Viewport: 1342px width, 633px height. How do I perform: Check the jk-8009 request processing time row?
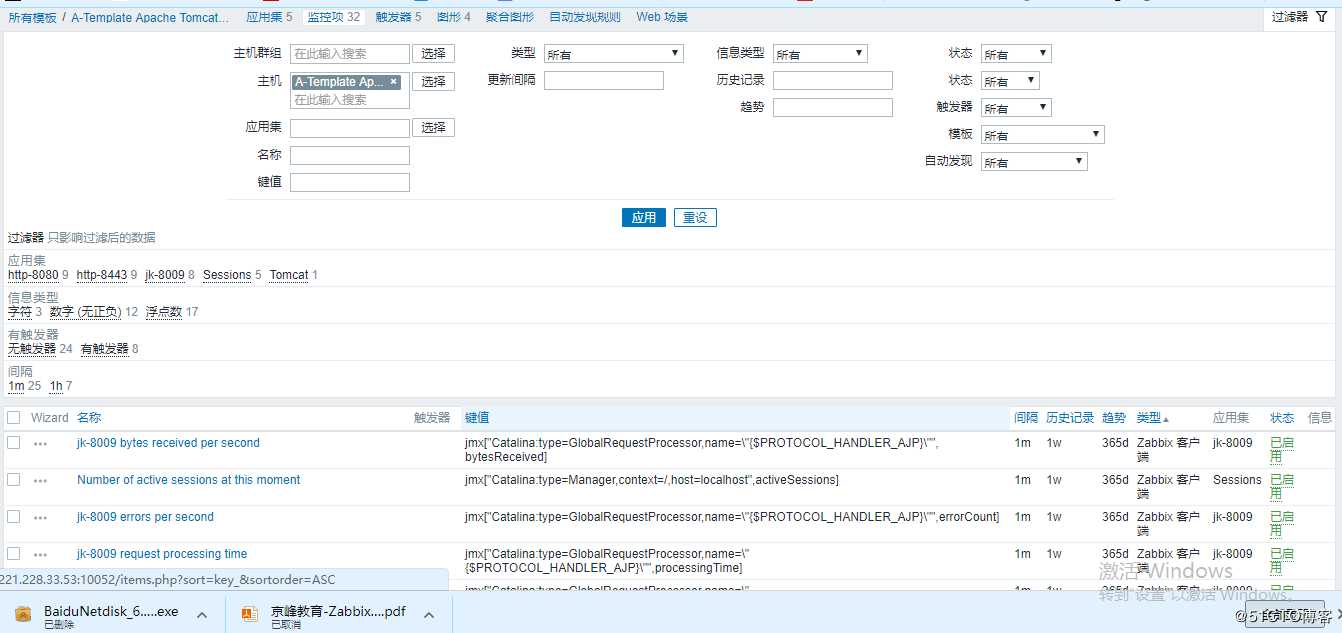(x=14, y=553)
